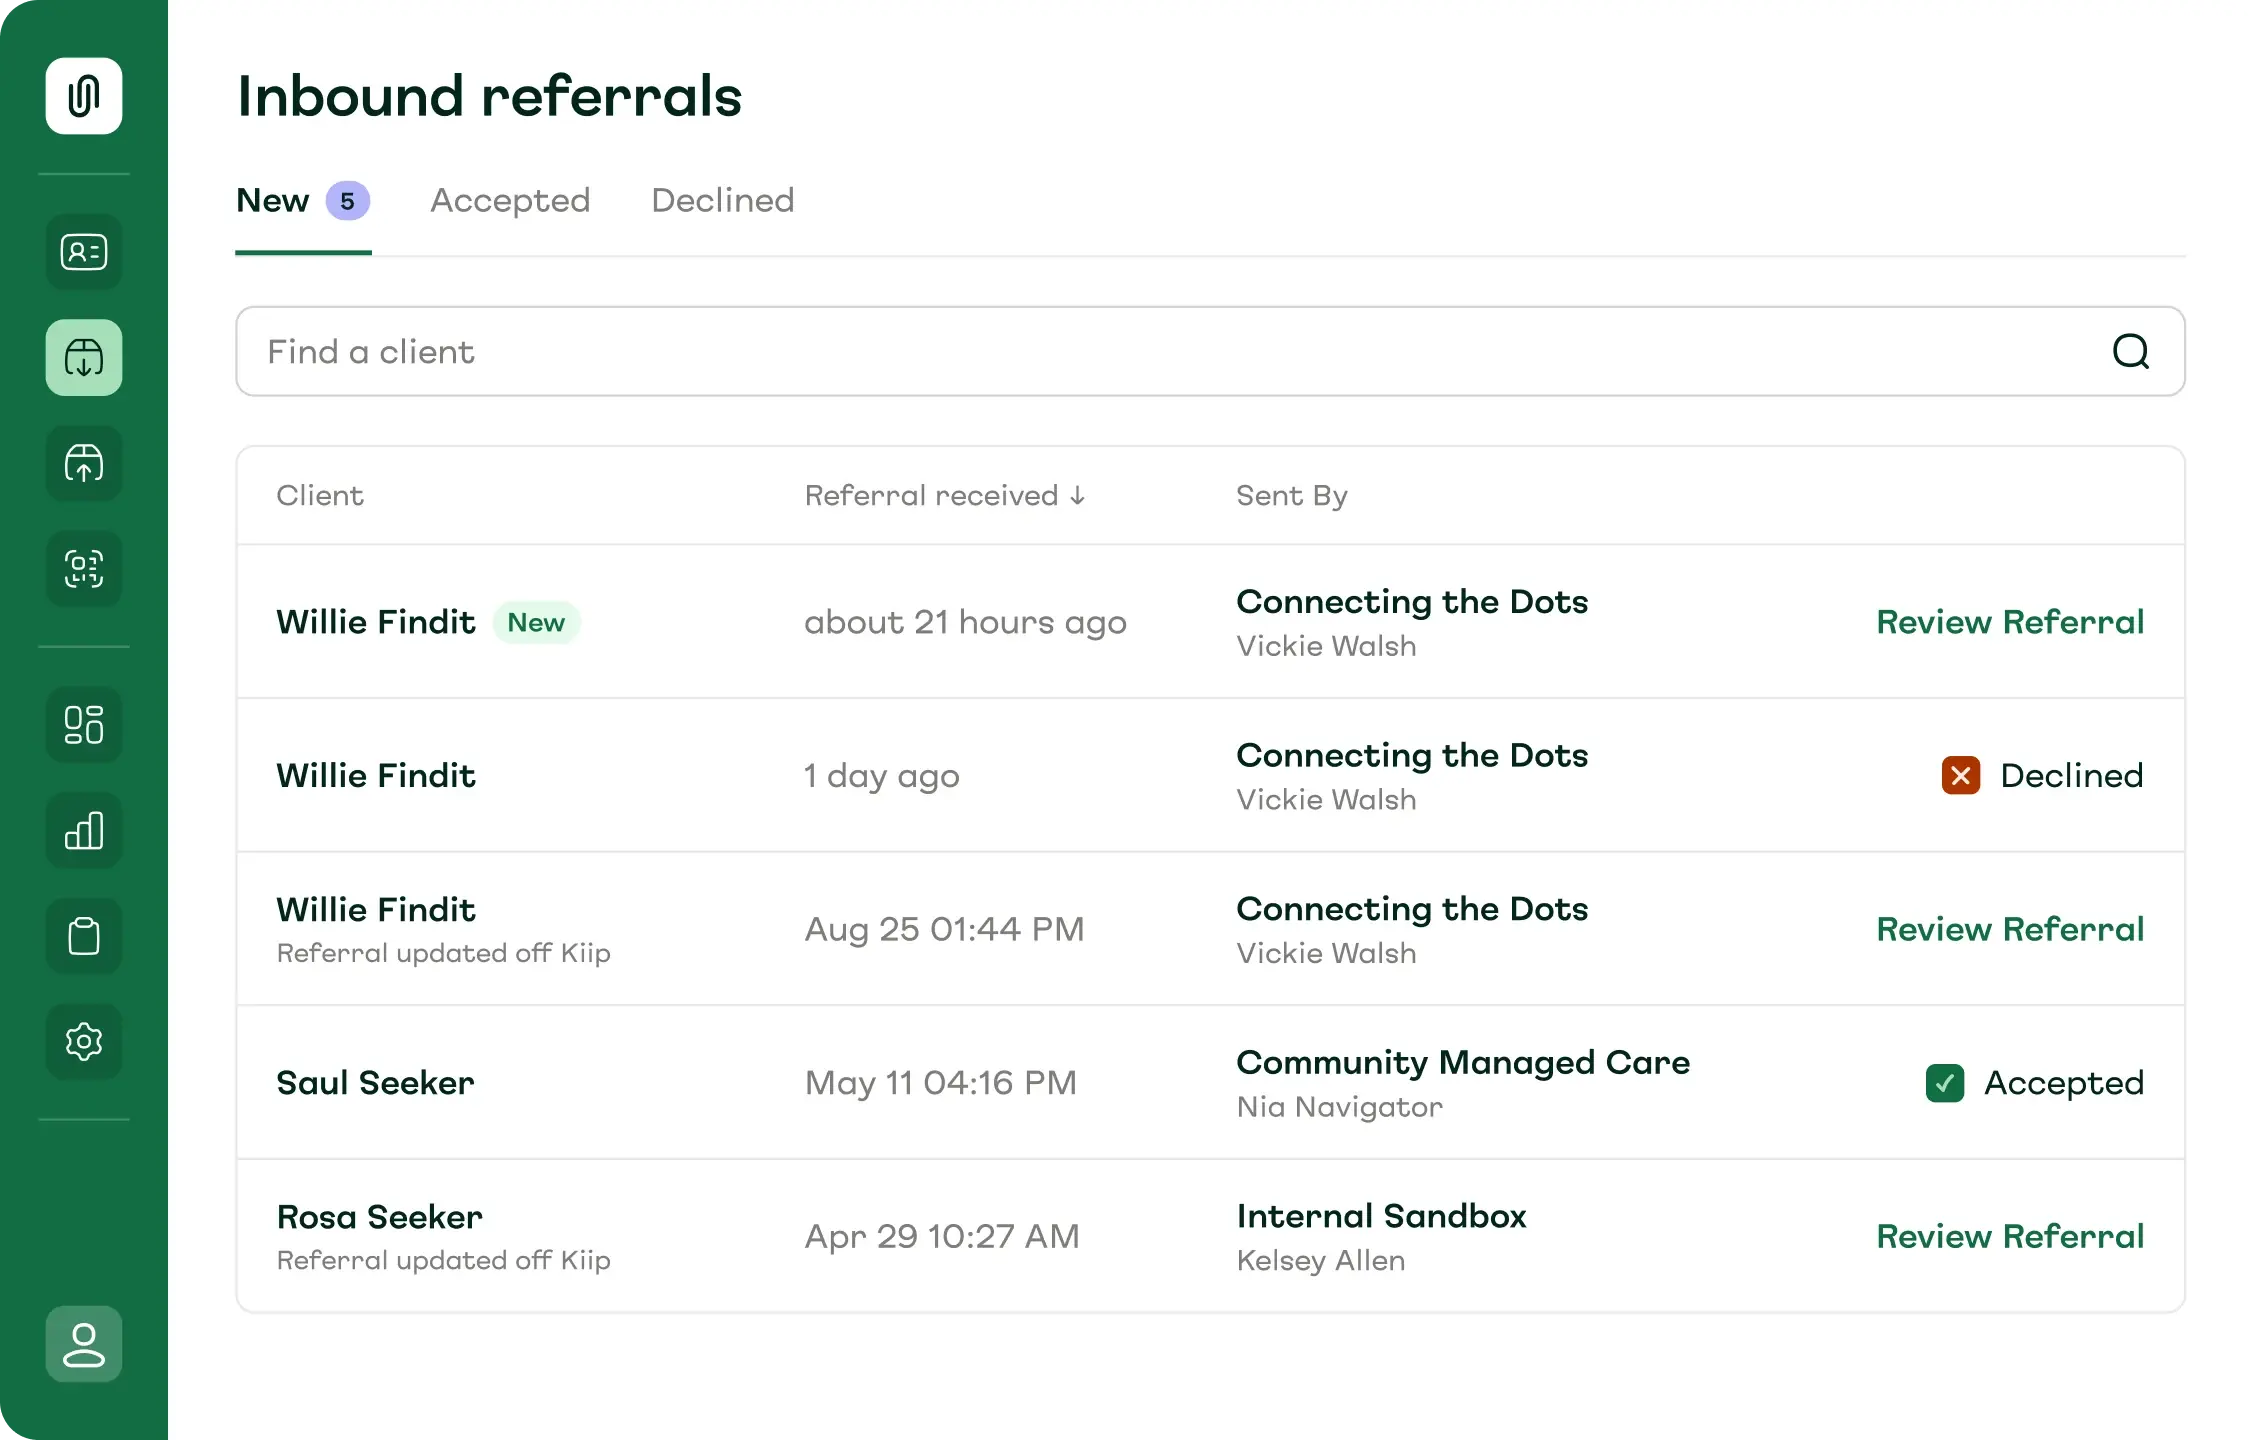
Task: Click the red Declined X icon
Action: coord(1961,776)
